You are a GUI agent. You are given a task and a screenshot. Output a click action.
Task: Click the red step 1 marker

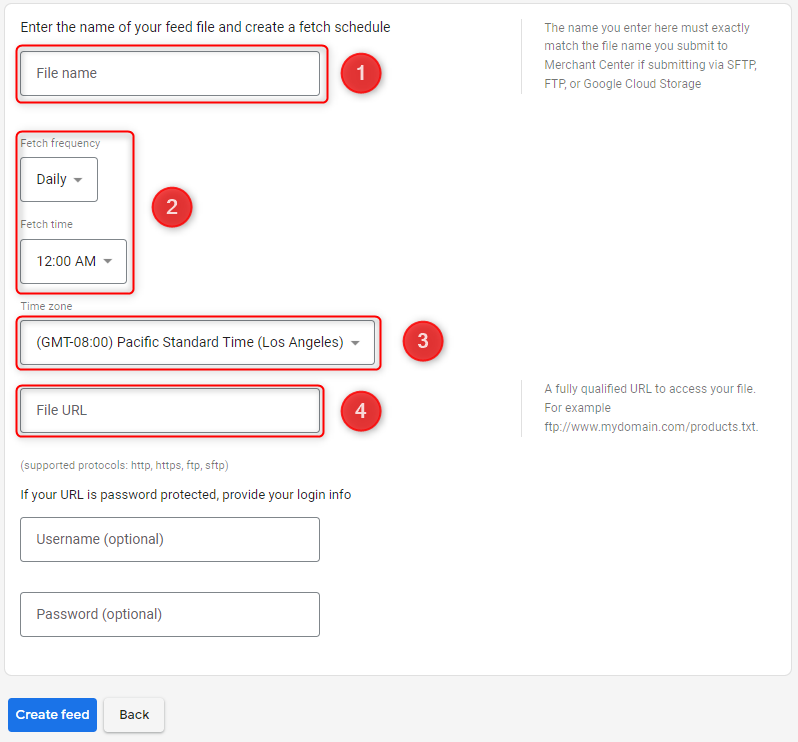(x=361, y=73)
